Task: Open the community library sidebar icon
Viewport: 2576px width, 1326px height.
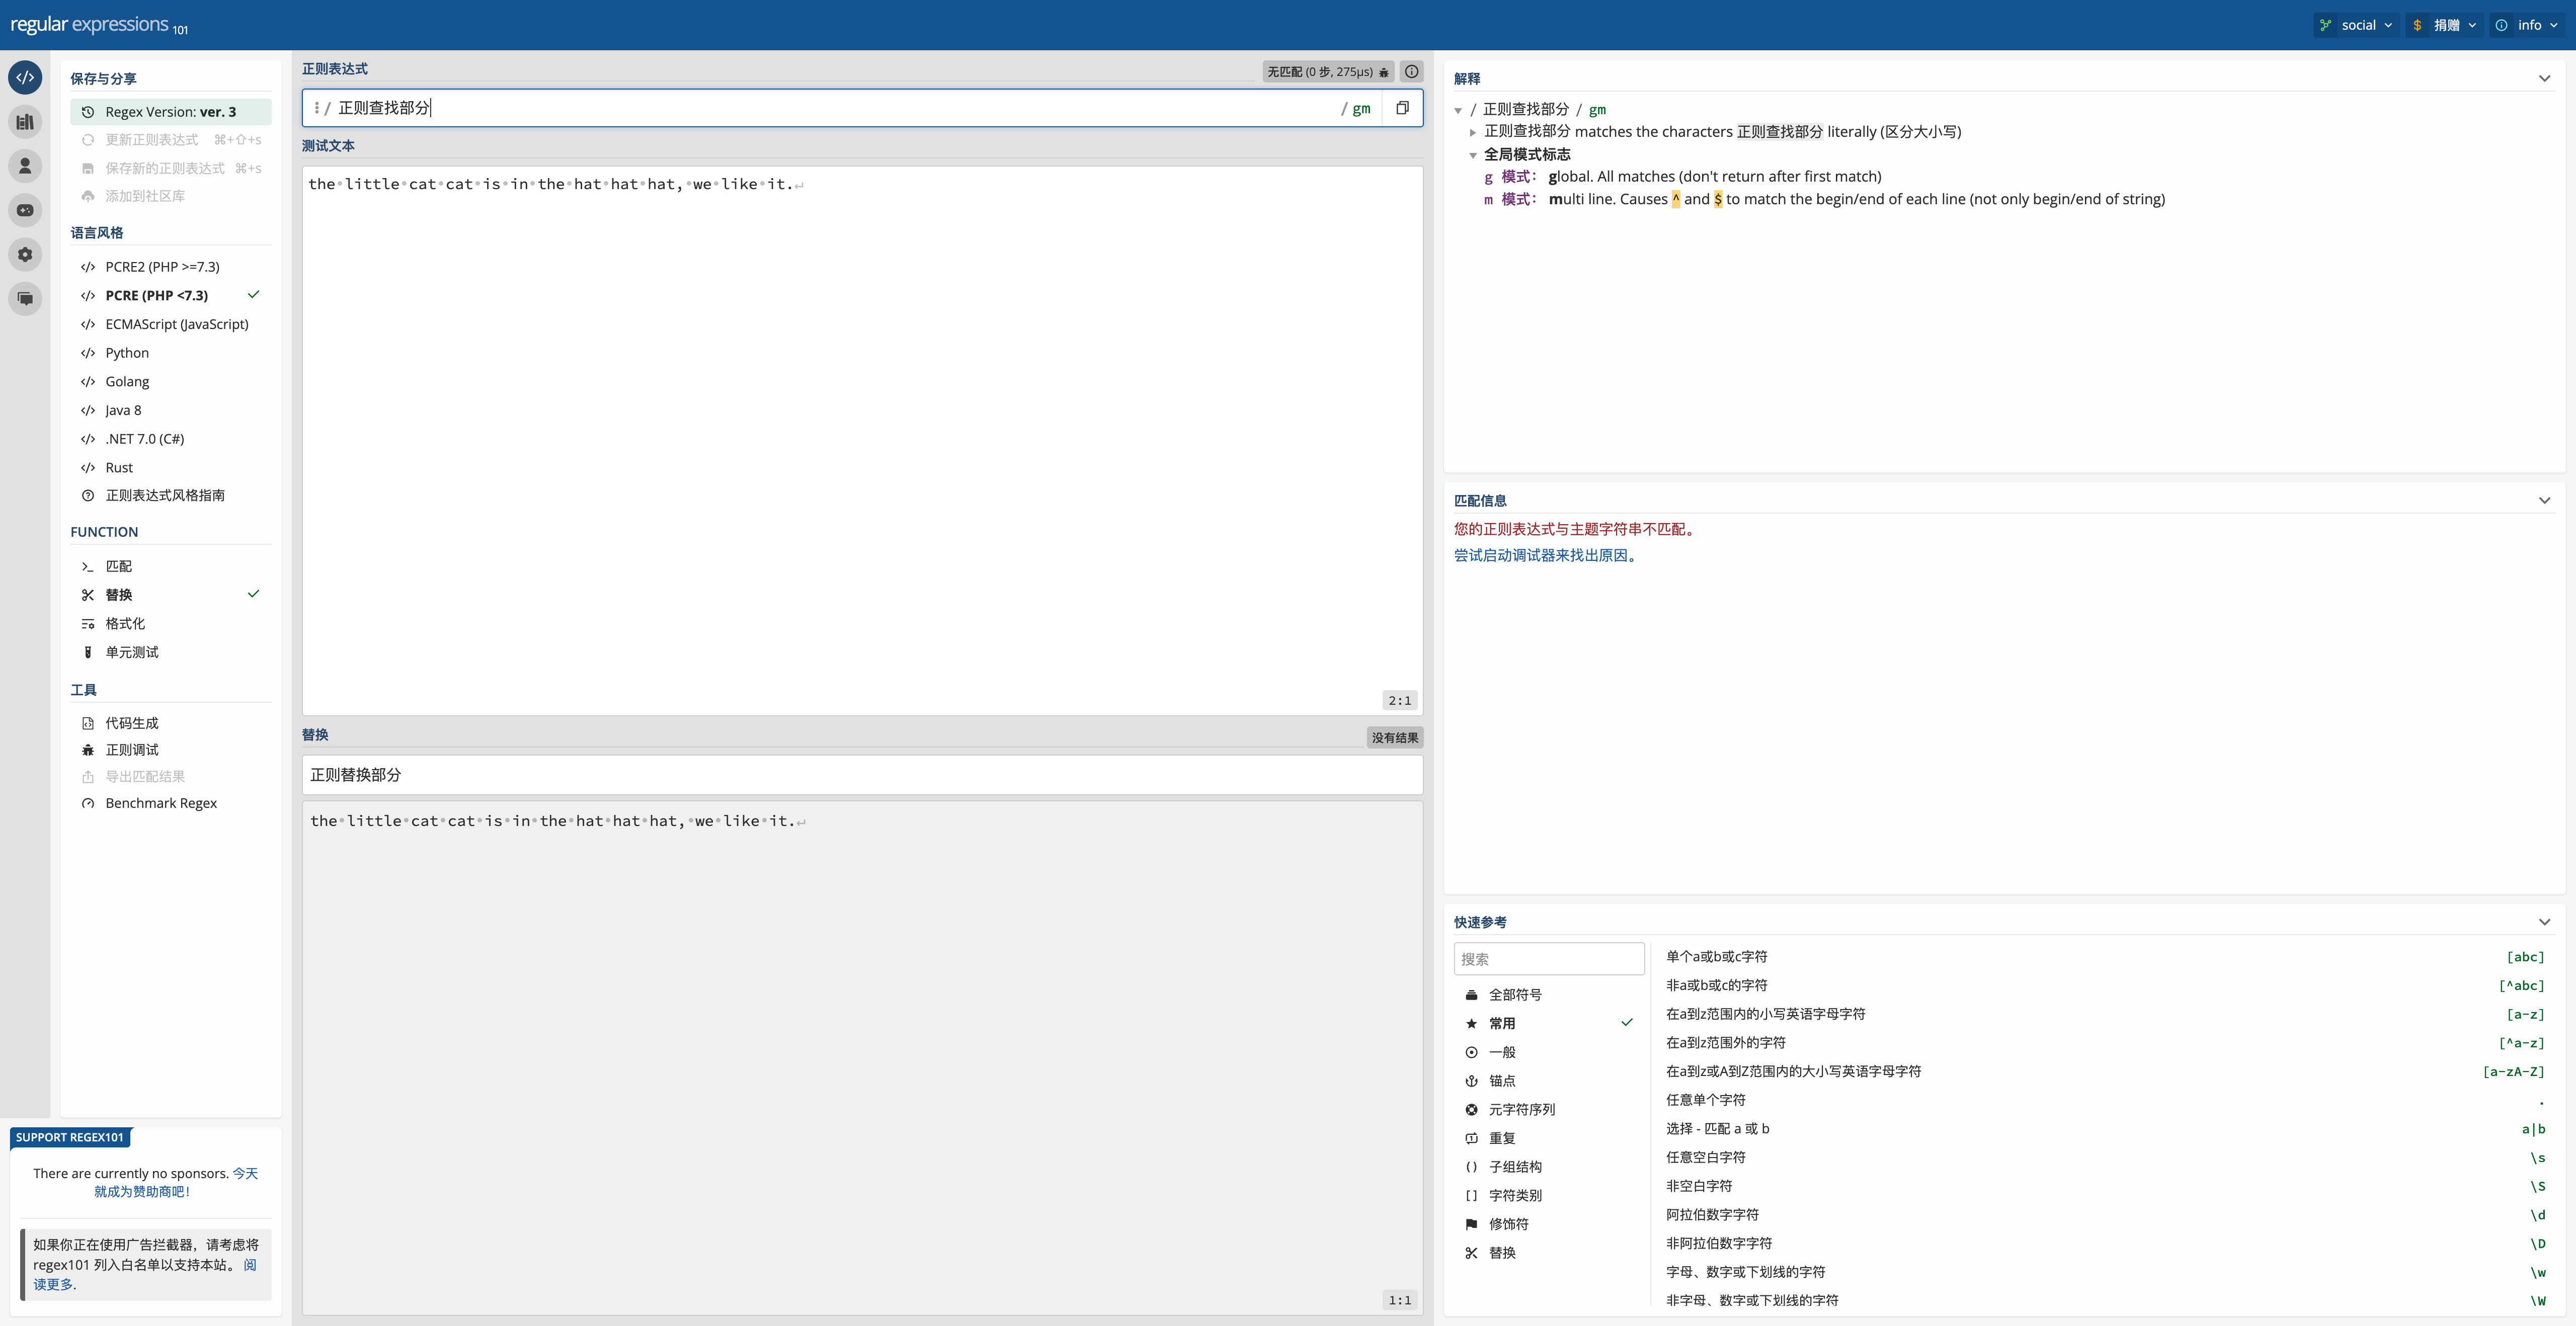Action: [25, 122]
